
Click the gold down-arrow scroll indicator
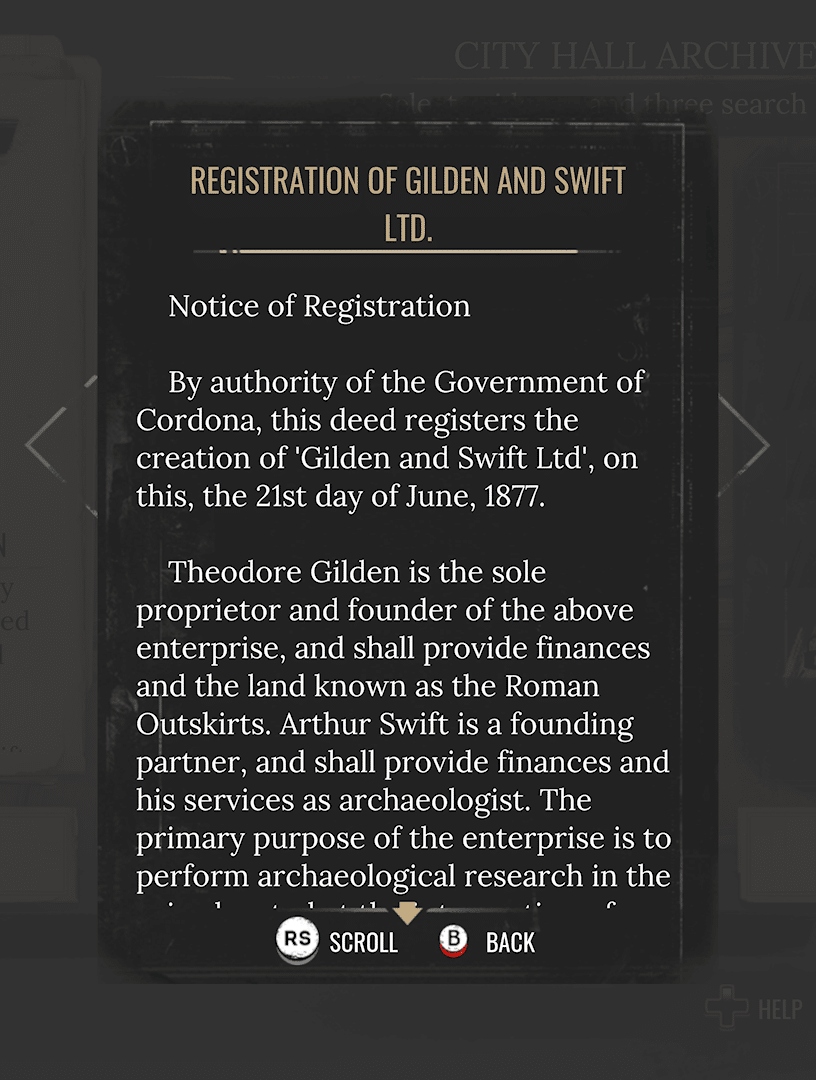click(408, 913)
